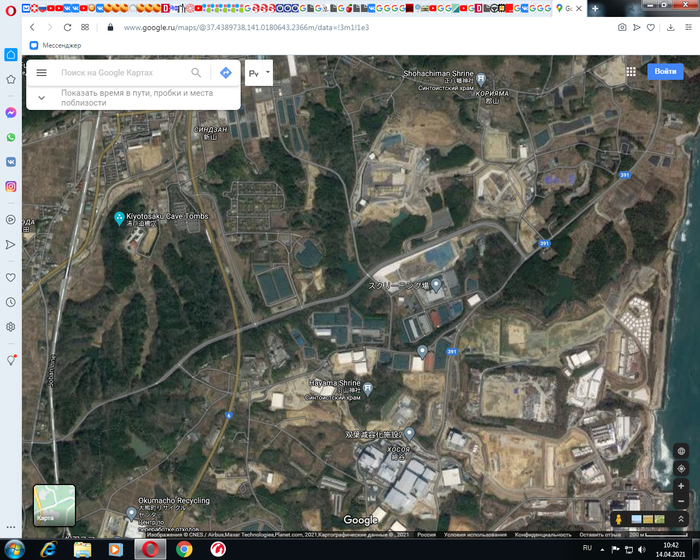Add page to bookmarks heart
The image size is (700, 560).
tap(651, 27)
